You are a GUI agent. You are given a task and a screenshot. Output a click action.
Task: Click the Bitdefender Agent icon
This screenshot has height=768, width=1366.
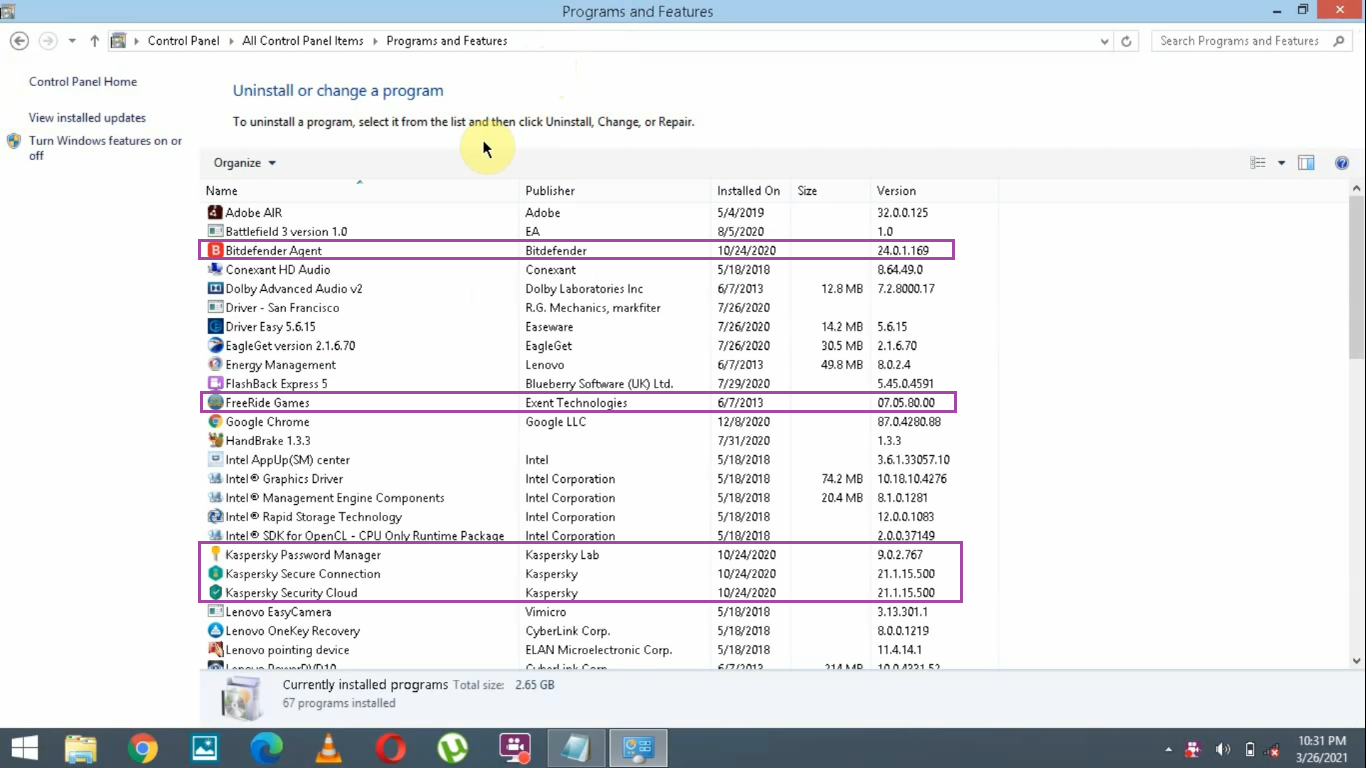[x=215, y=251]
